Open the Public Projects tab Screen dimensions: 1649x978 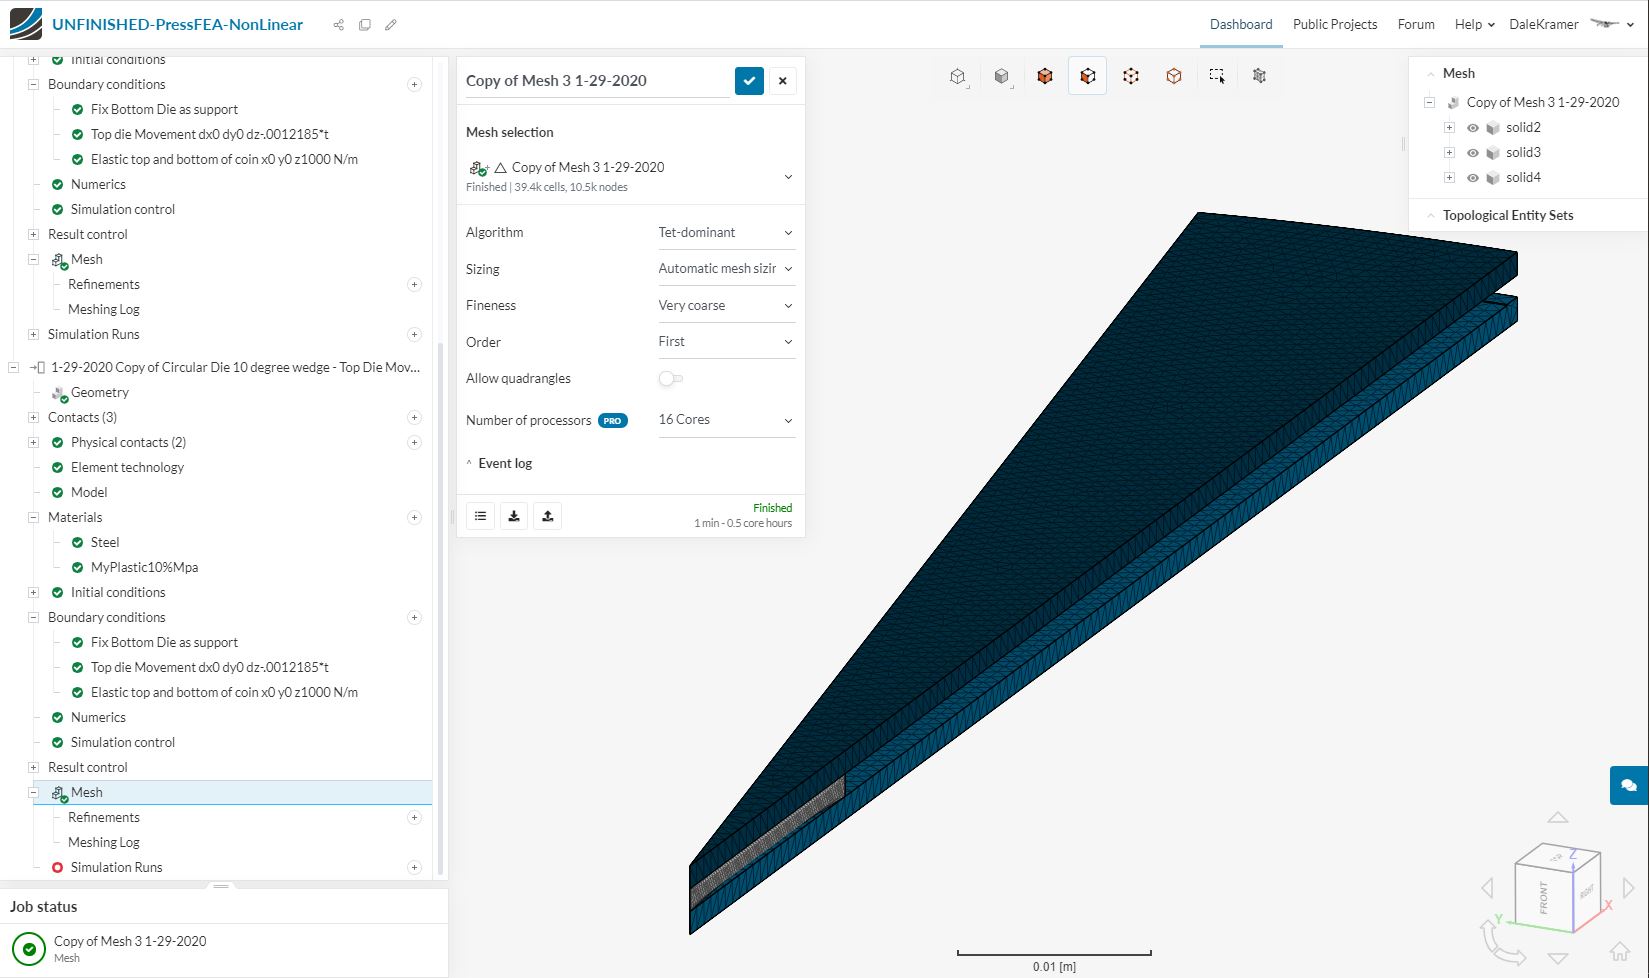point(1335,25)
